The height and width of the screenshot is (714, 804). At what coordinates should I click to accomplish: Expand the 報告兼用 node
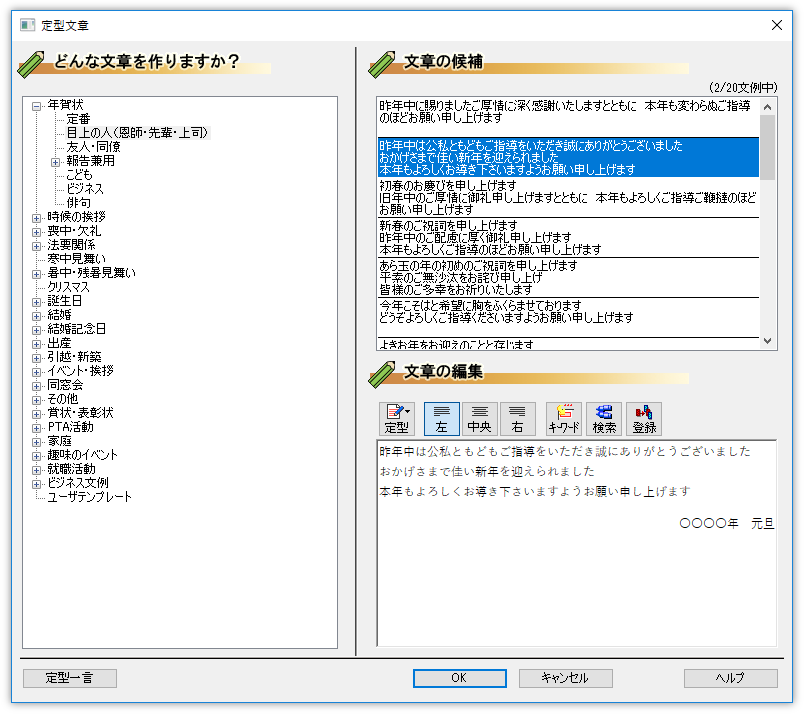(55, 162)
